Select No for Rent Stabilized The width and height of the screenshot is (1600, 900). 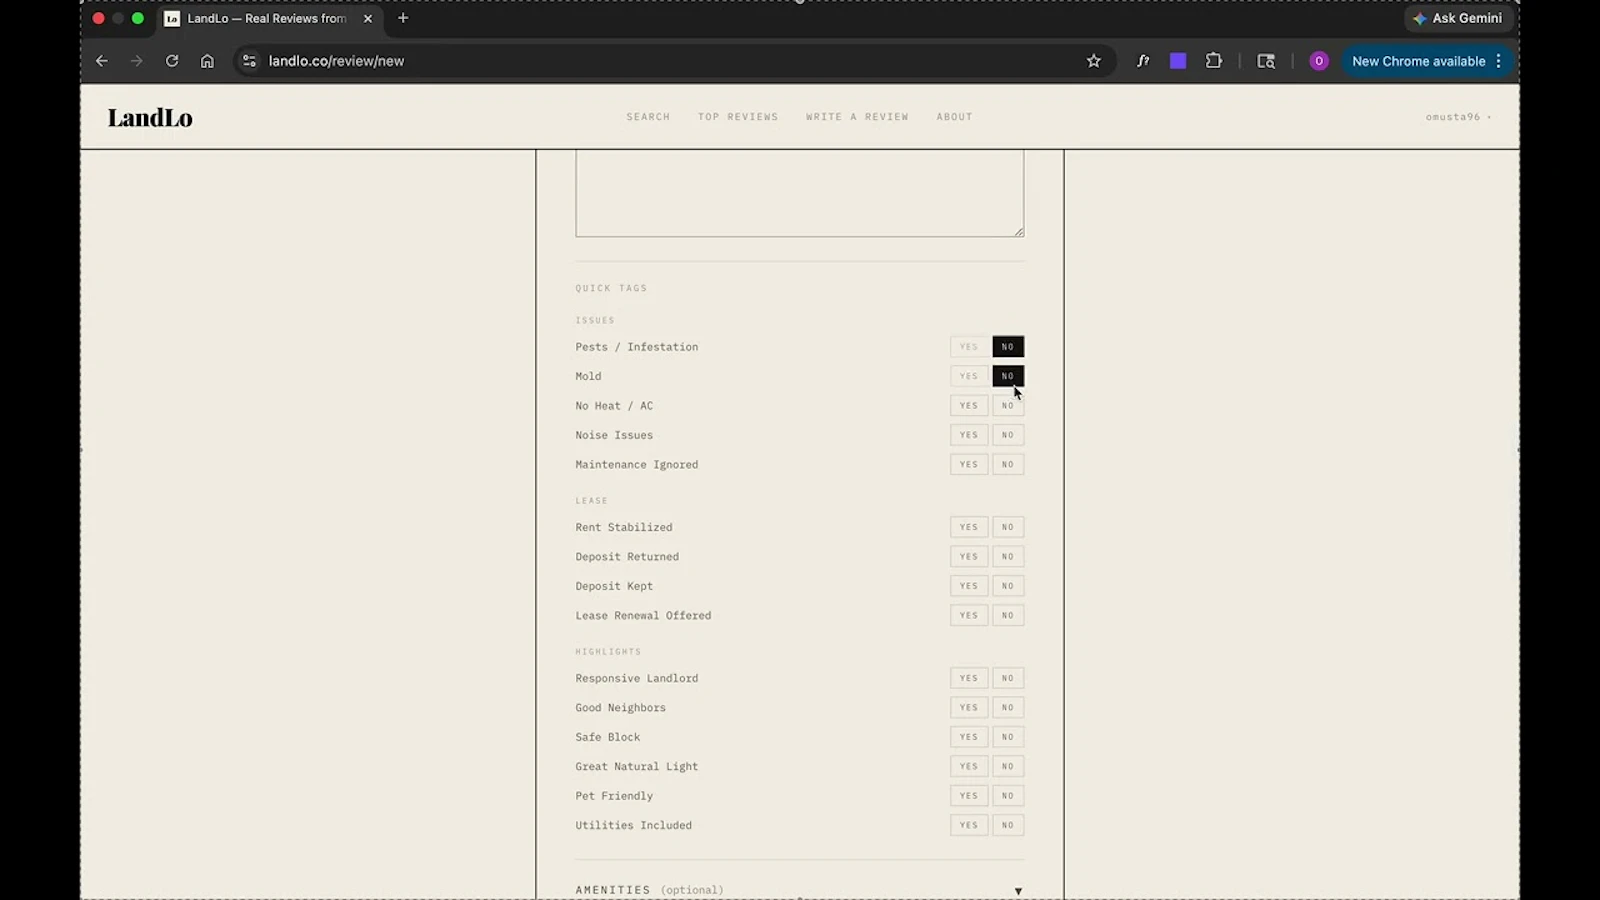tap(1008, 527)
